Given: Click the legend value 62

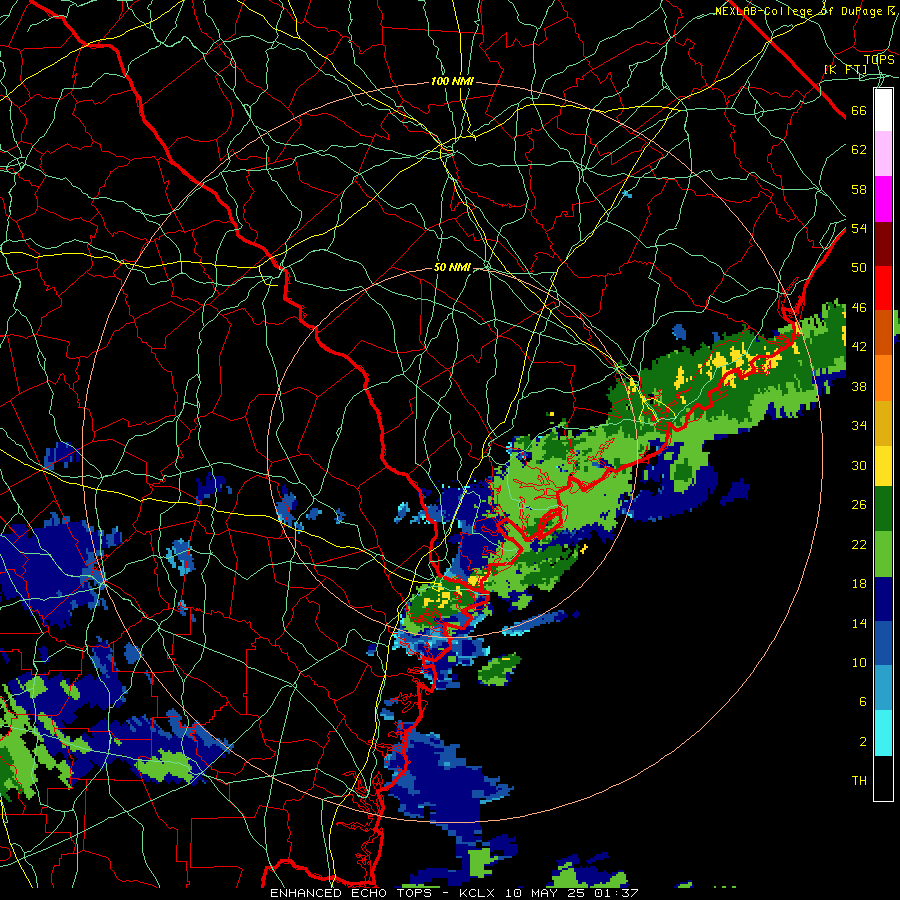Looking at the screenshot, I should [x=859, y=150].
